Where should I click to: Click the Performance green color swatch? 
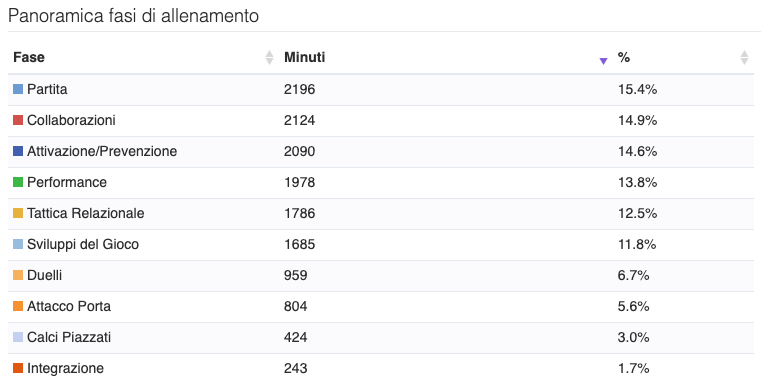tap(18, 182)
